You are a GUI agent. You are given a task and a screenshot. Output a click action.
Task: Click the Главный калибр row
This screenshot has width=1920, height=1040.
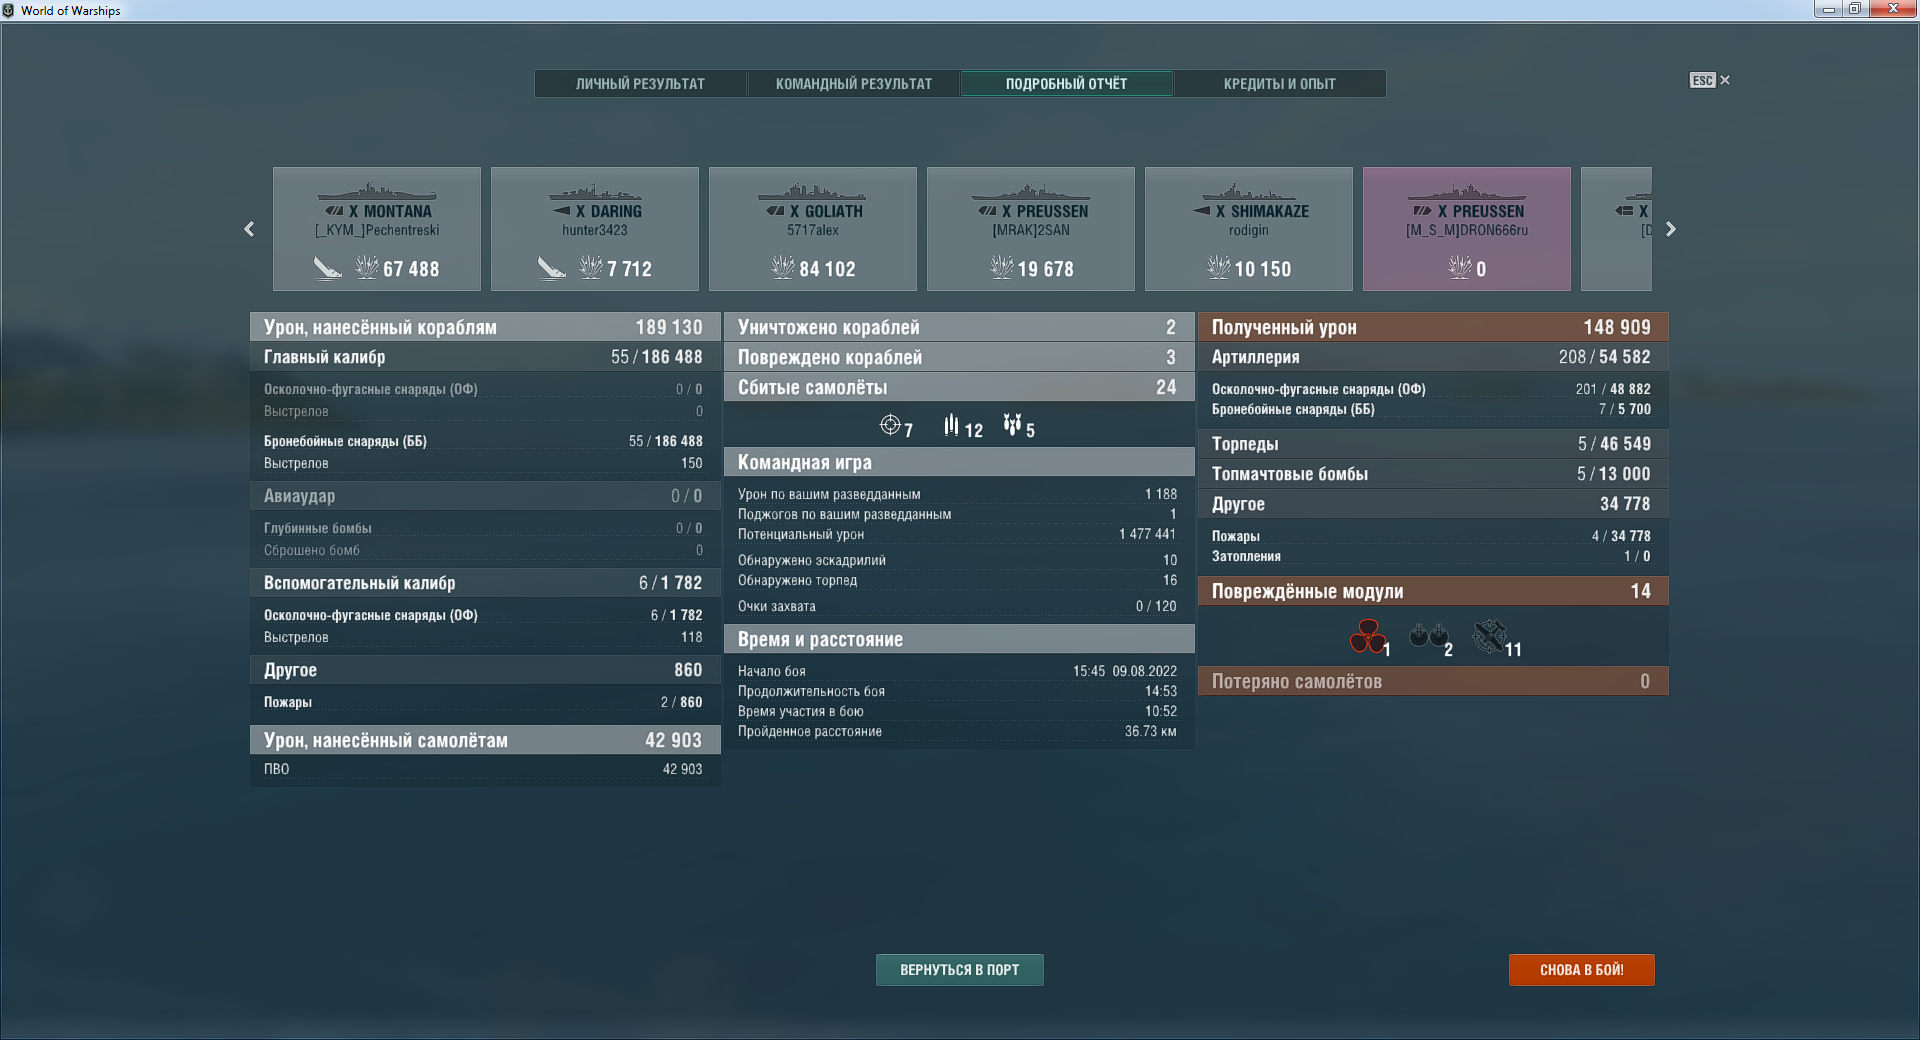click(485, 357)
